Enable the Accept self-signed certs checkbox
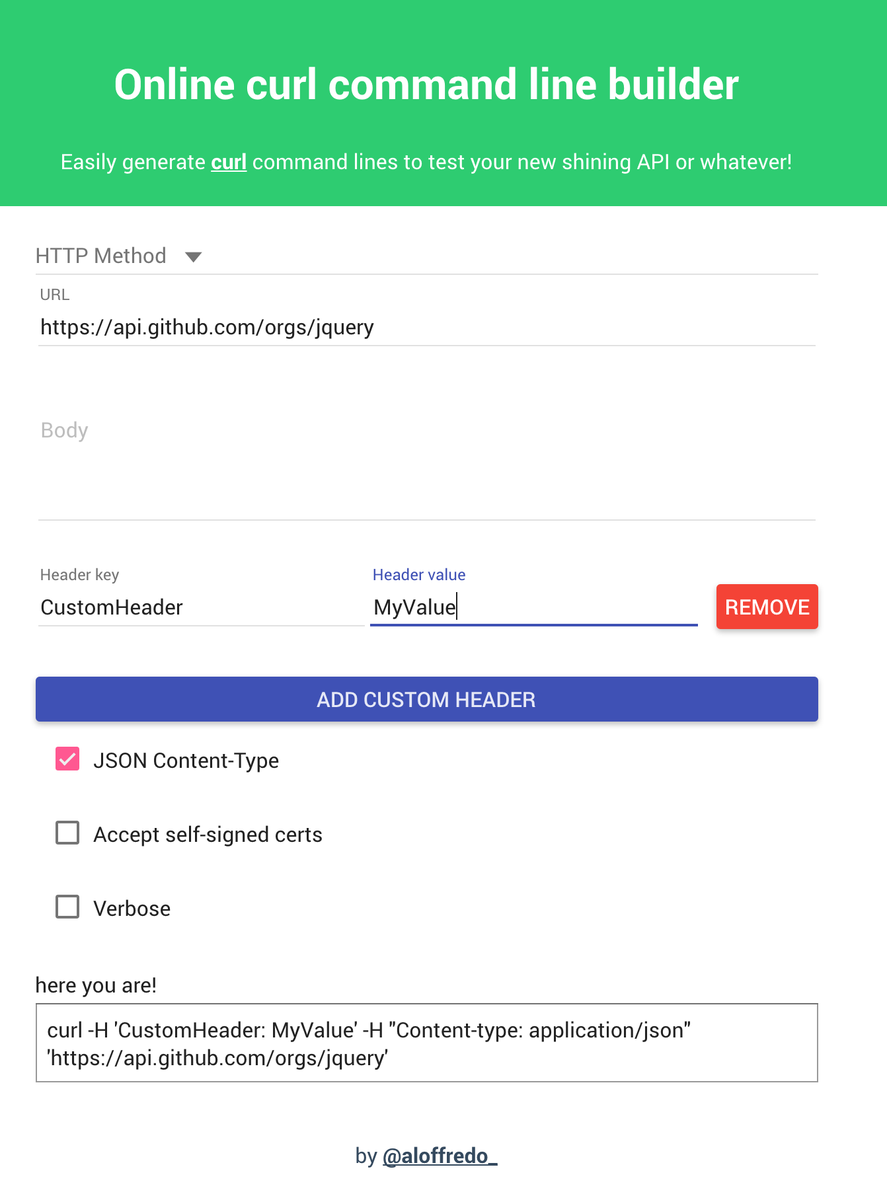 (x=67, y=834)
